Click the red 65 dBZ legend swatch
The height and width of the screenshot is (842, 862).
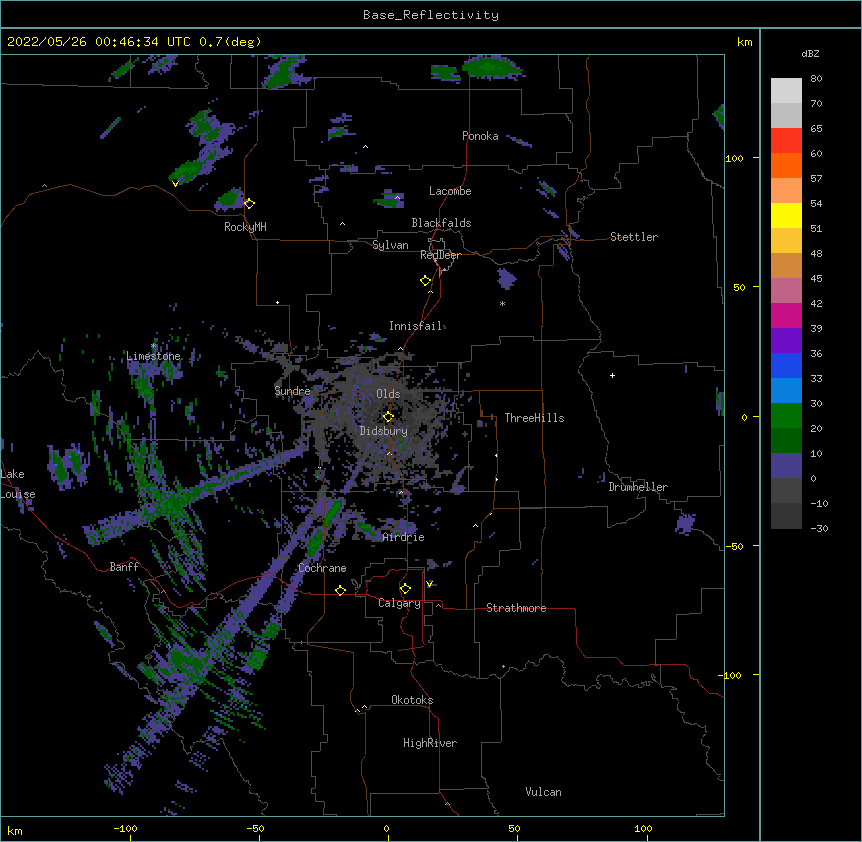786,140
